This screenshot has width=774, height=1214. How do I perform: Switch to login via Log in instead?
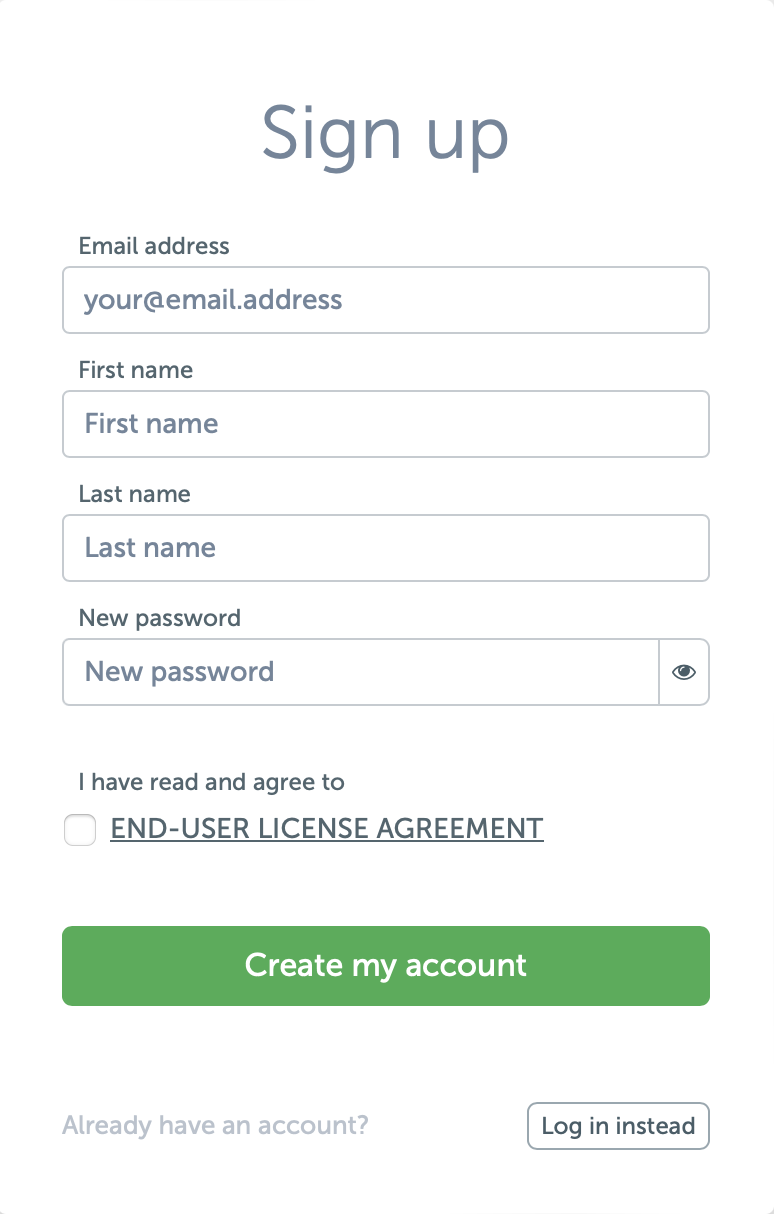point(618,1126)
